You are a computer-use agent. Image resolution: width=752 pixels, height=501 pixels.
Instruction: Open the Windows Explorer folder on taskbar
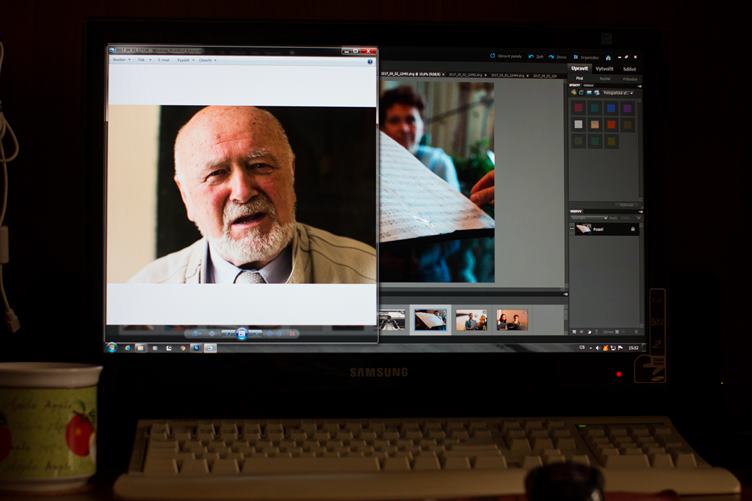click(x=141, y=349)
